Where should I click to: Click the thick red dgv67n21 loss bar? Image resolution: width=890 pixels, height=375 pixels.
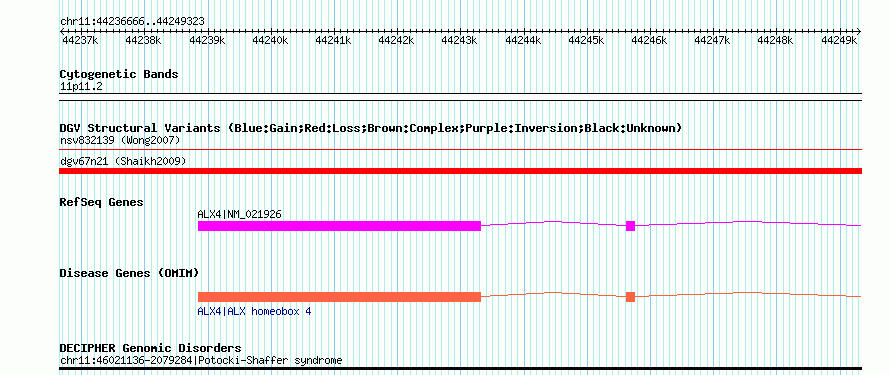[x=460, y=171]
